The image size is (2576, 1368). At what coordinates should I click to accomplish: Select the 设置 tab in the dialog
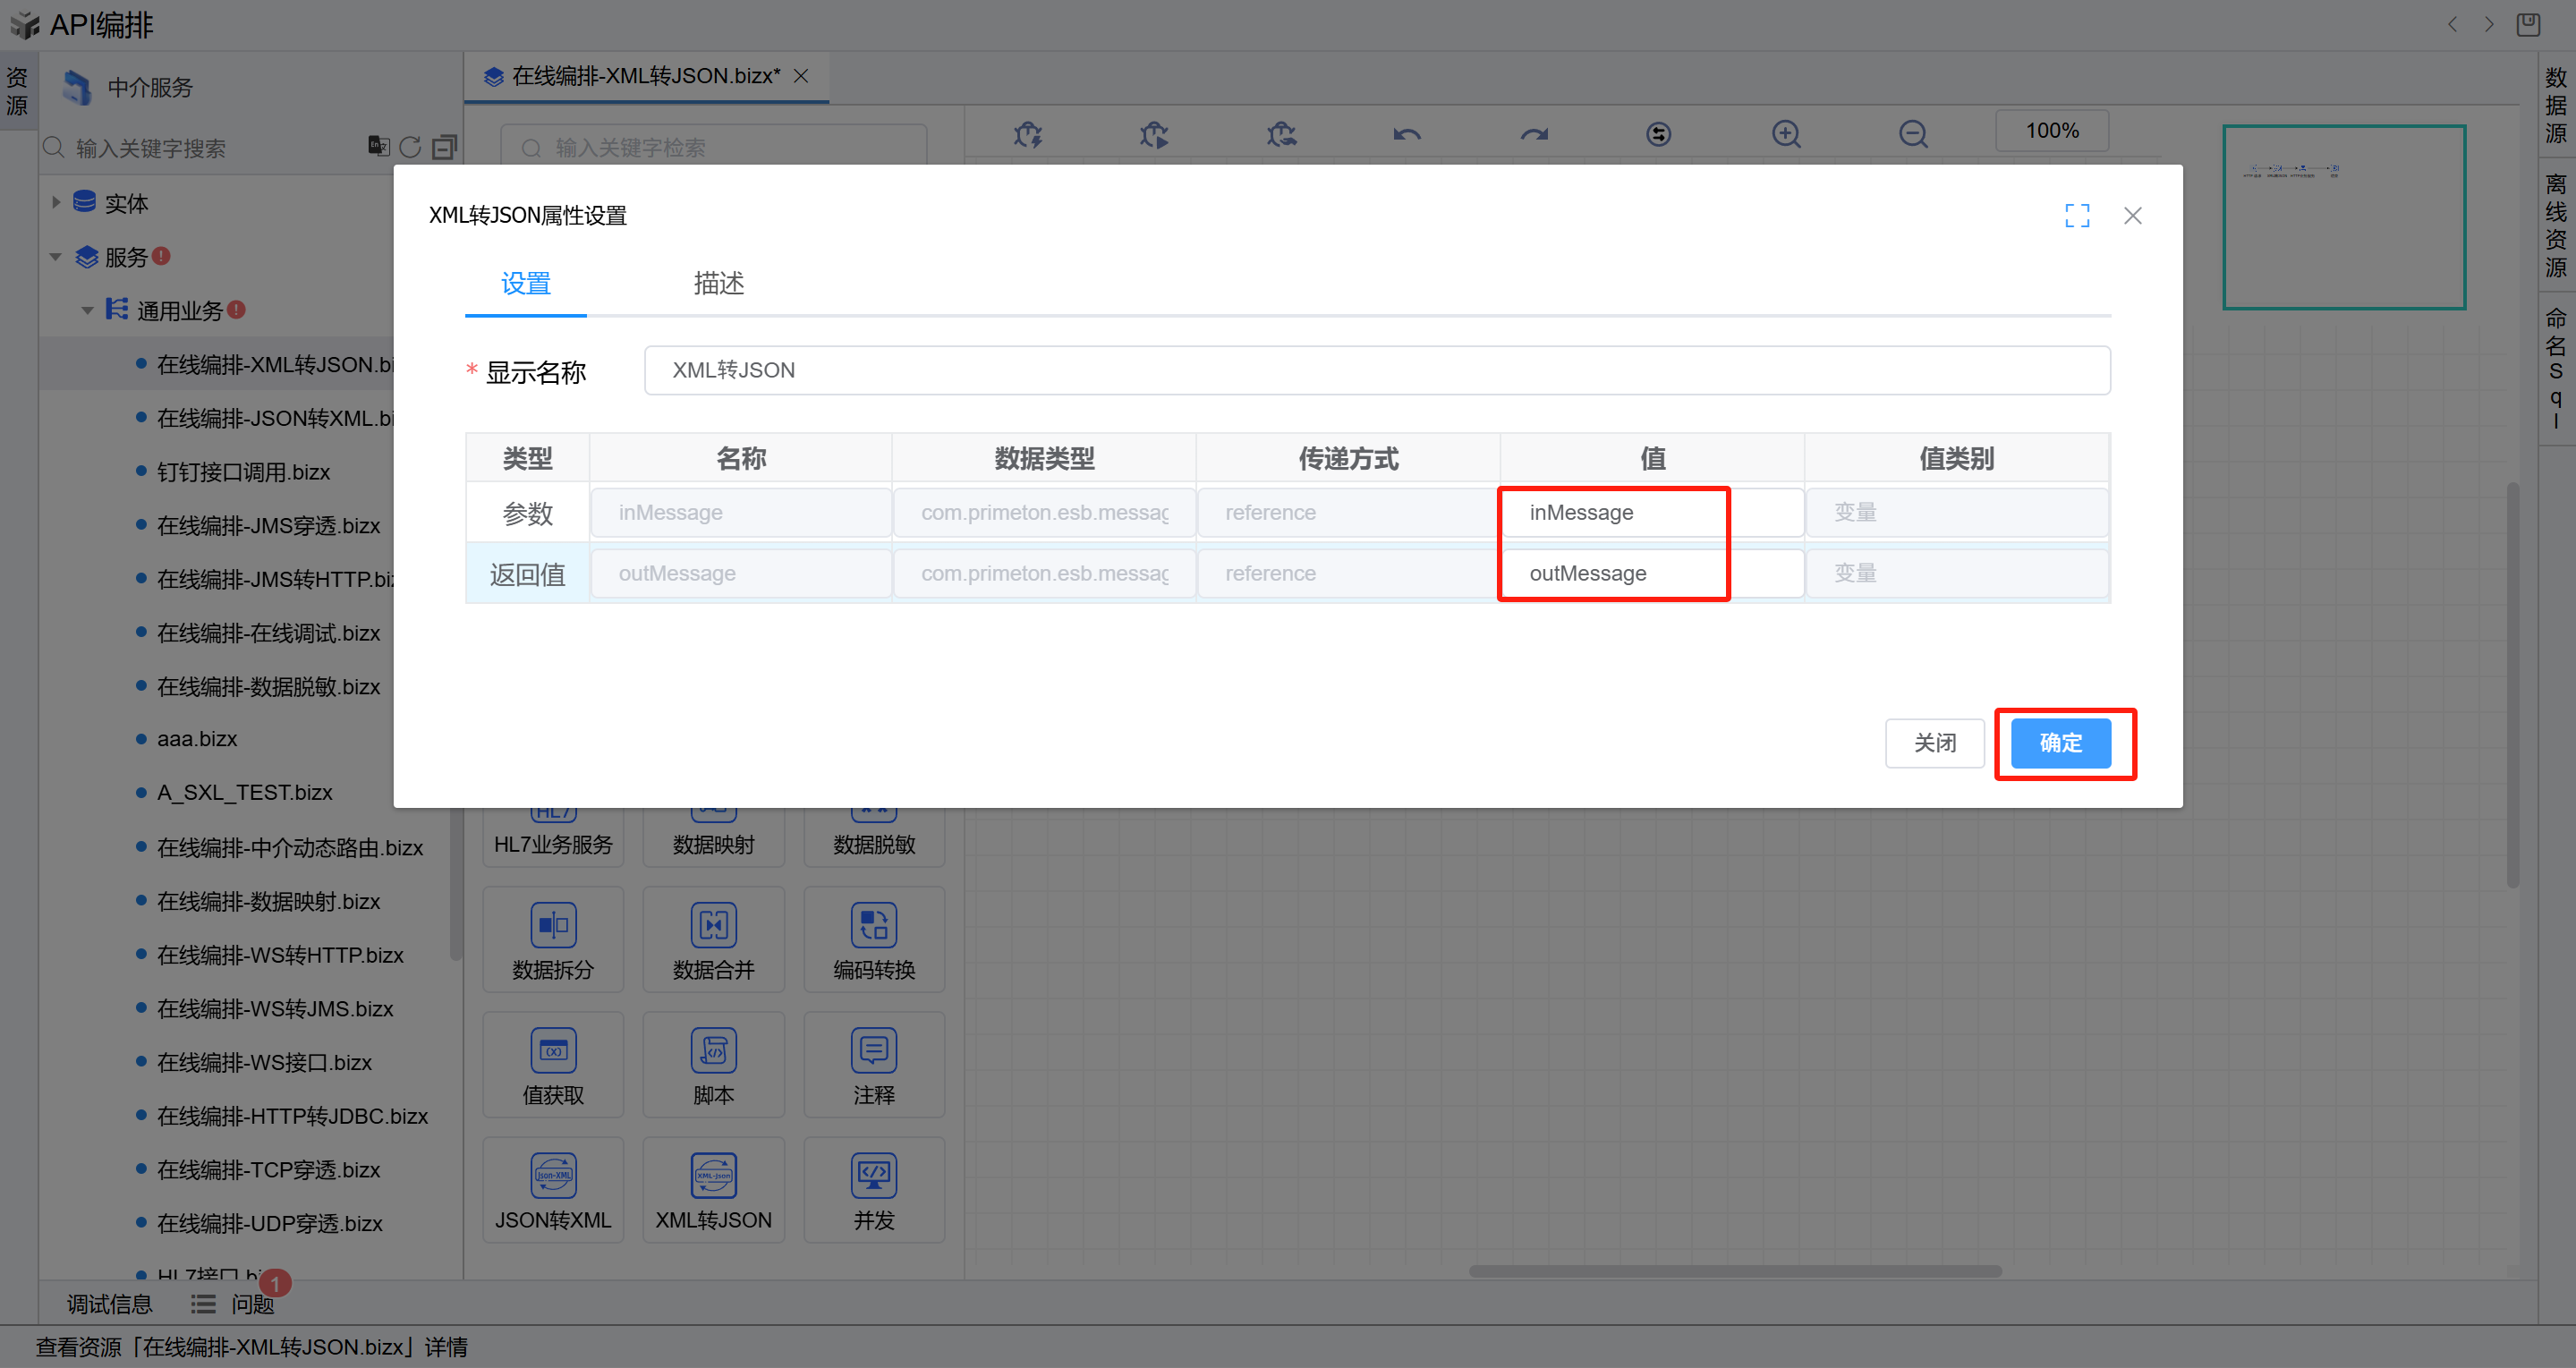tap(525, 284)
